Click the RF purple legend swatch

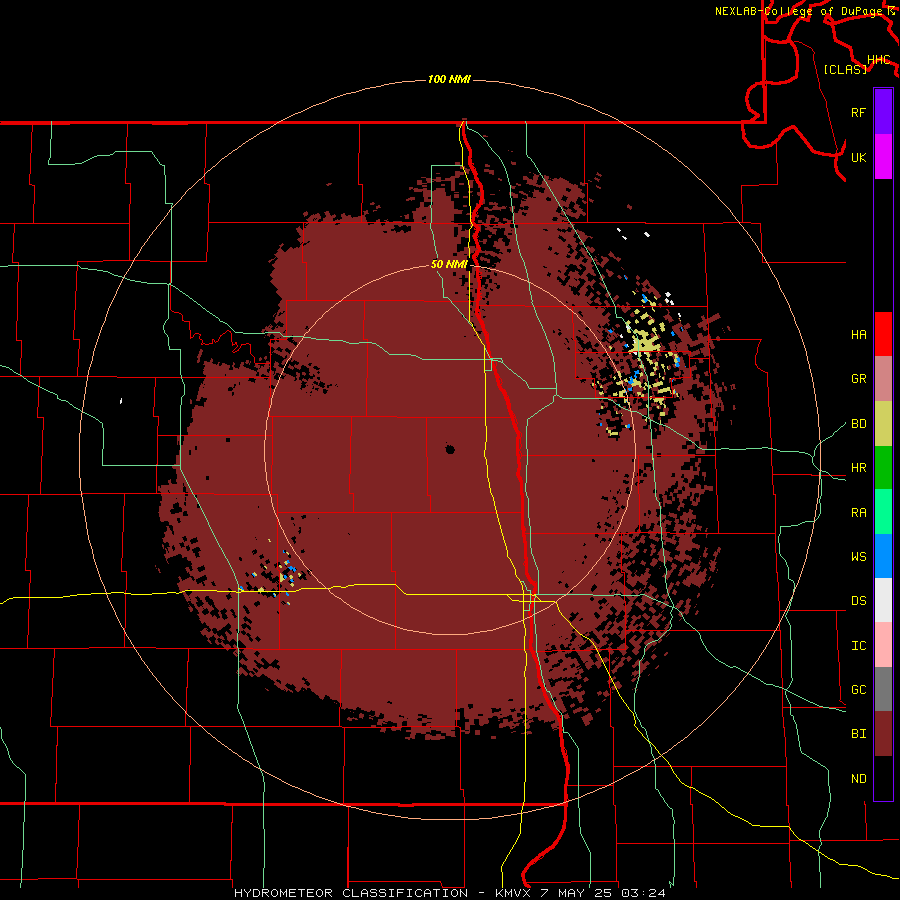[x=883, y=112]
